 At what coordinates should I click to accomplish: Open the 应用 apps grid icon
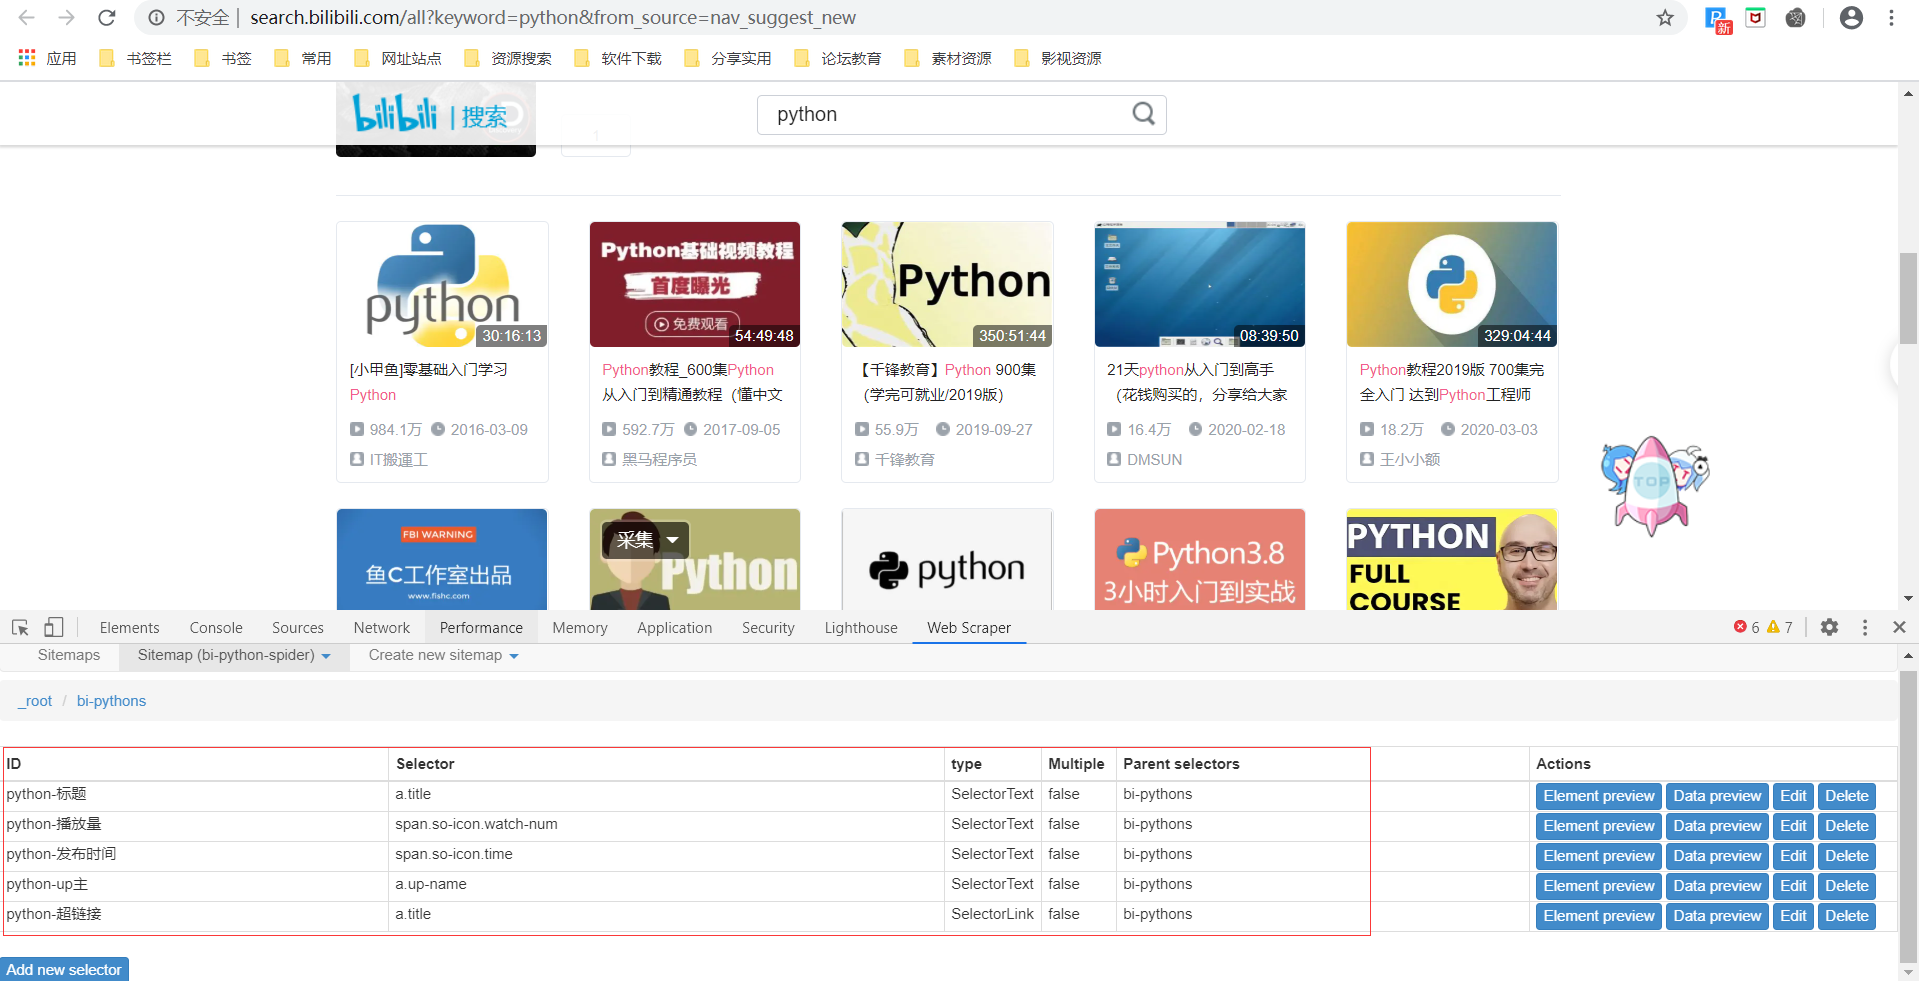coord(27,58)
